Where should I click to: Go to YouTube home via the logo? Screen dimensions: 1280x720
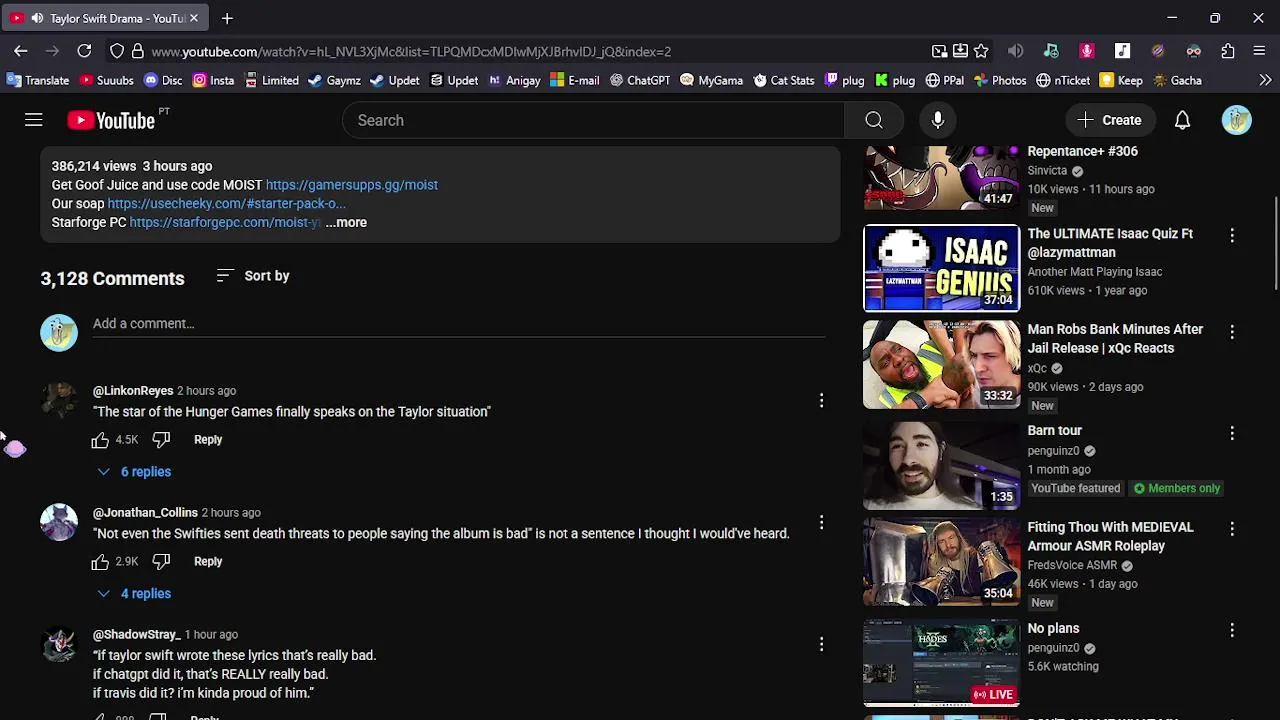point(111,120)
